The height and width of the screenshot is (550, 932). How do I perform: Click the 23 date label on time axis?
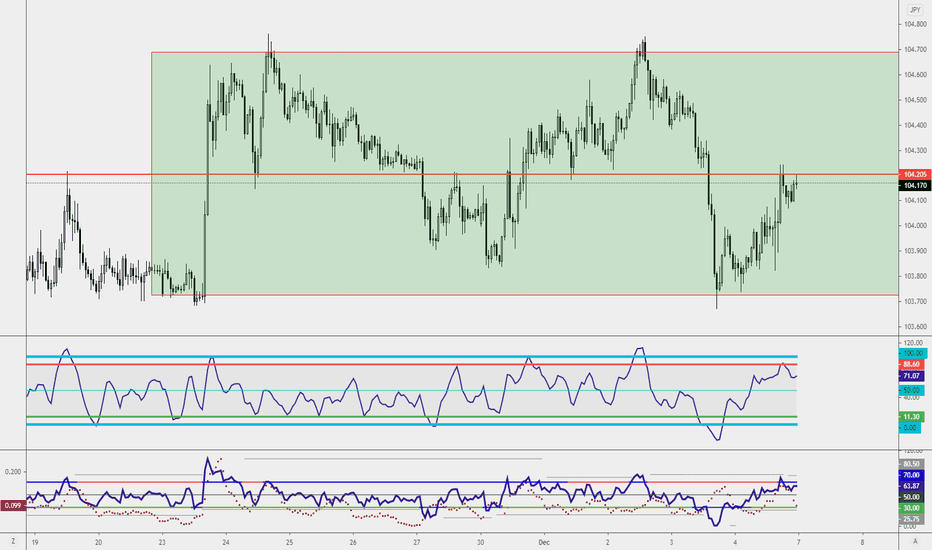162,542
